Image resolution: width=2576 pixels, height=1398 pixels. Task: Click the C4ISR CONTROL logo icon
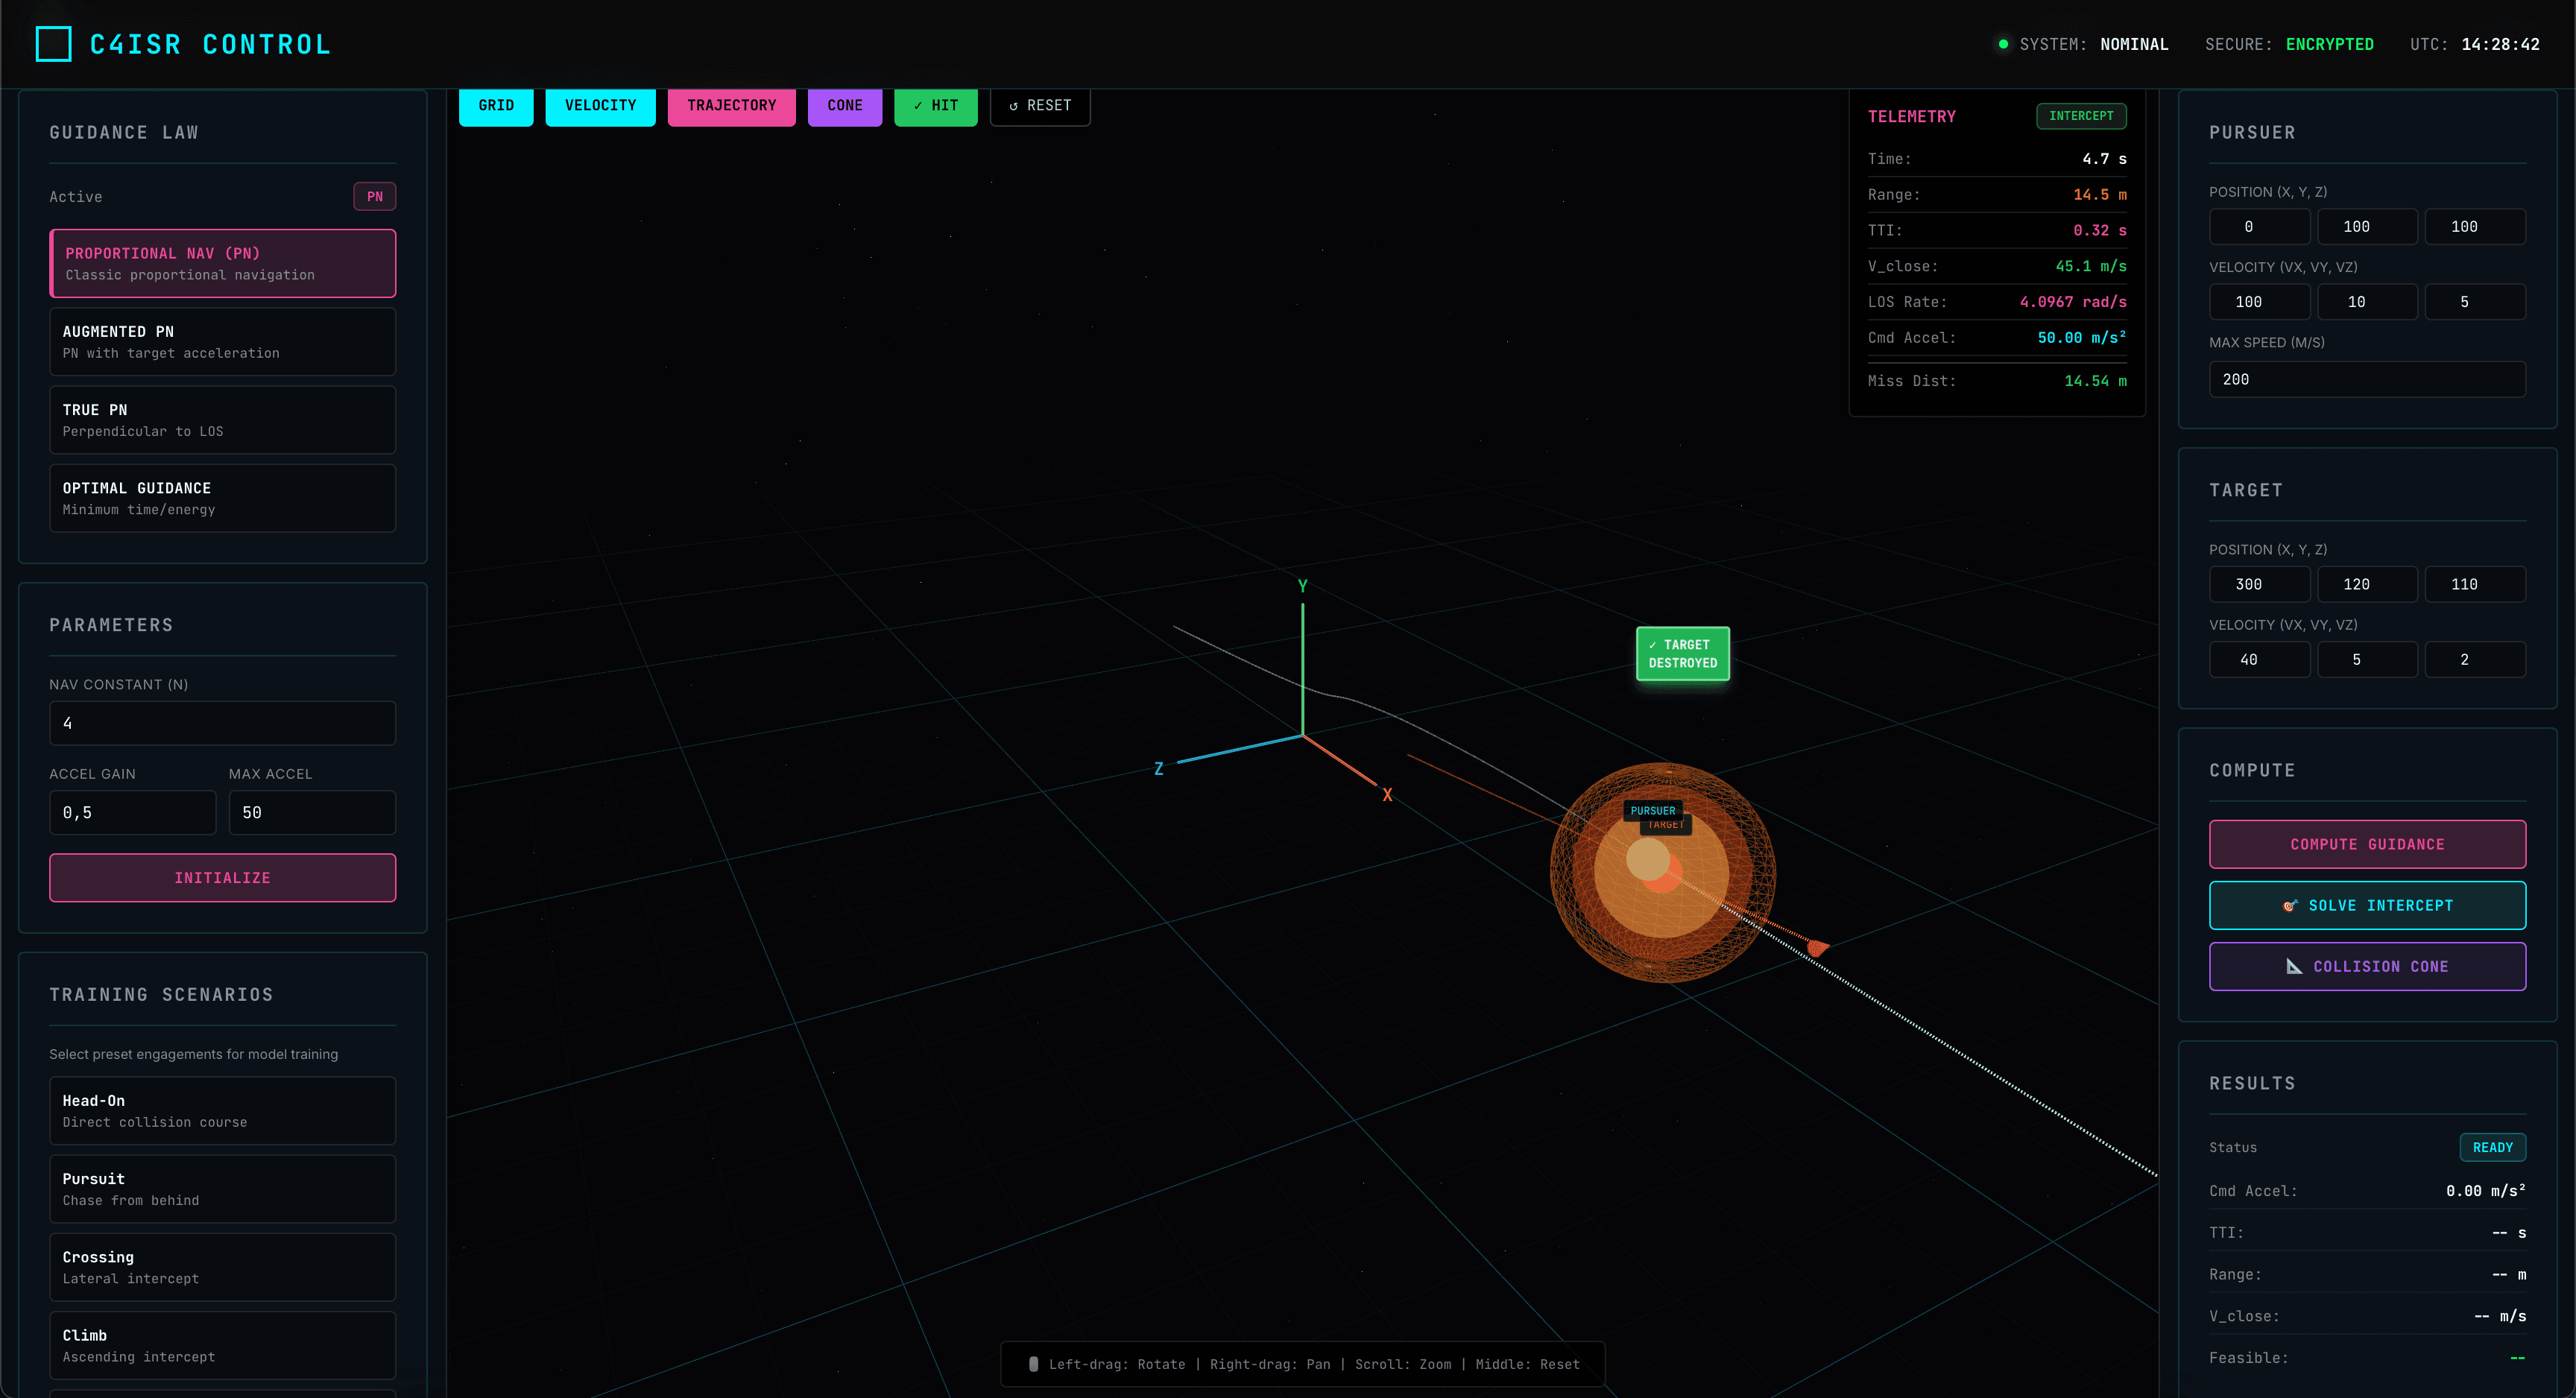53,43
